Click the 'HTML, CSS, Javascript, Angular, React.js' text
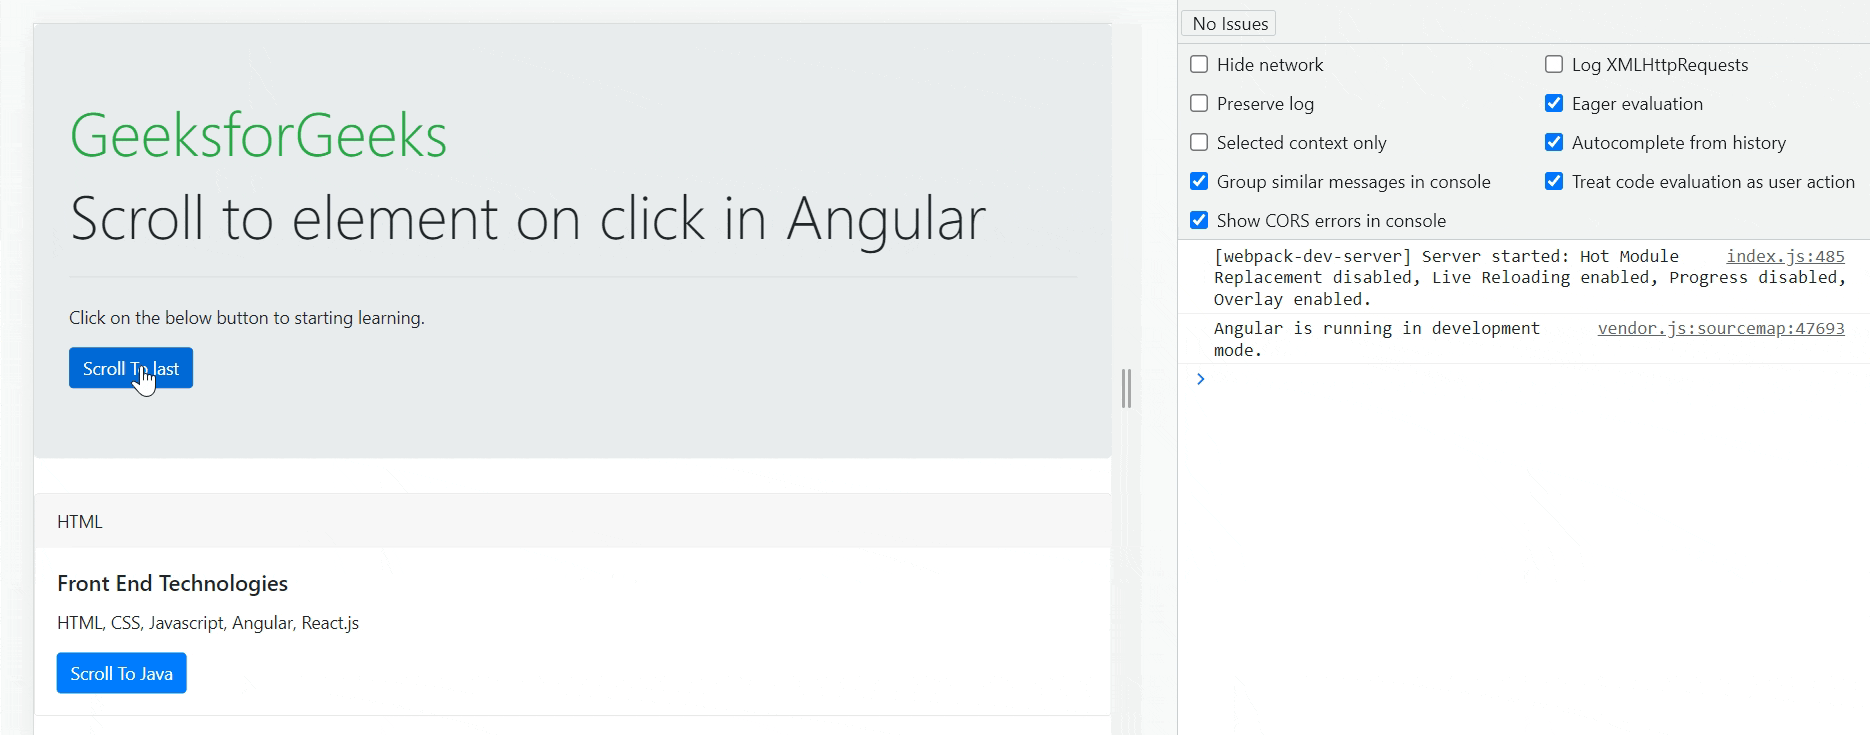1870x735 pixels. (x=208, y=623)
